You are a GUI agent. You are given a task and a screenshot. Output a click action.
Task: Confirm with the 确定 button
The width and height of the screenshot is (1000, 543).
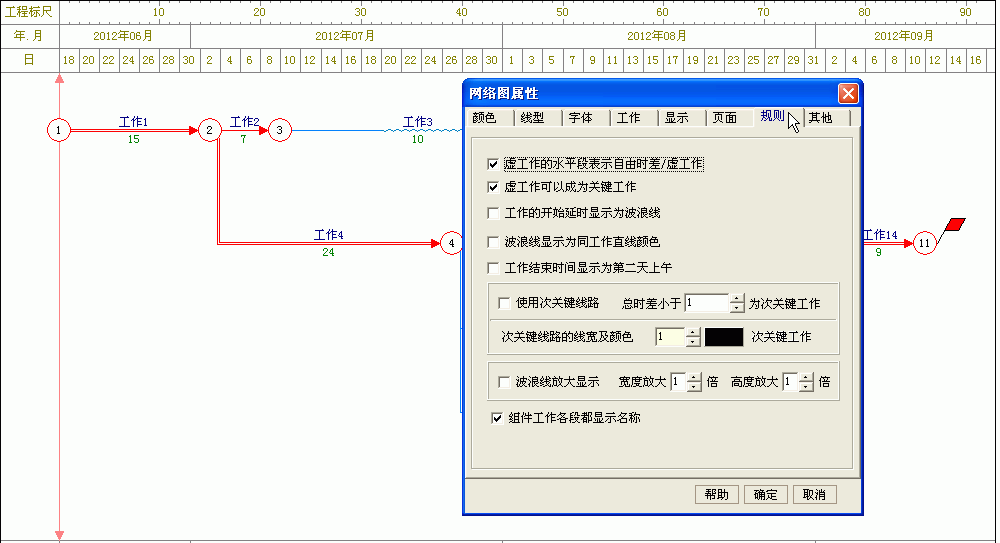click(765, 495)
